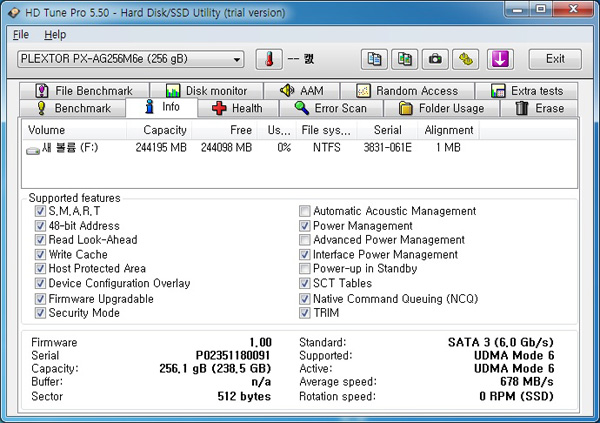Image resolution: width=600 pixels, height=423 pixels.
Task: Toggle the Read Look-Ahead checkbox
Action: click(x=40, y=240)
